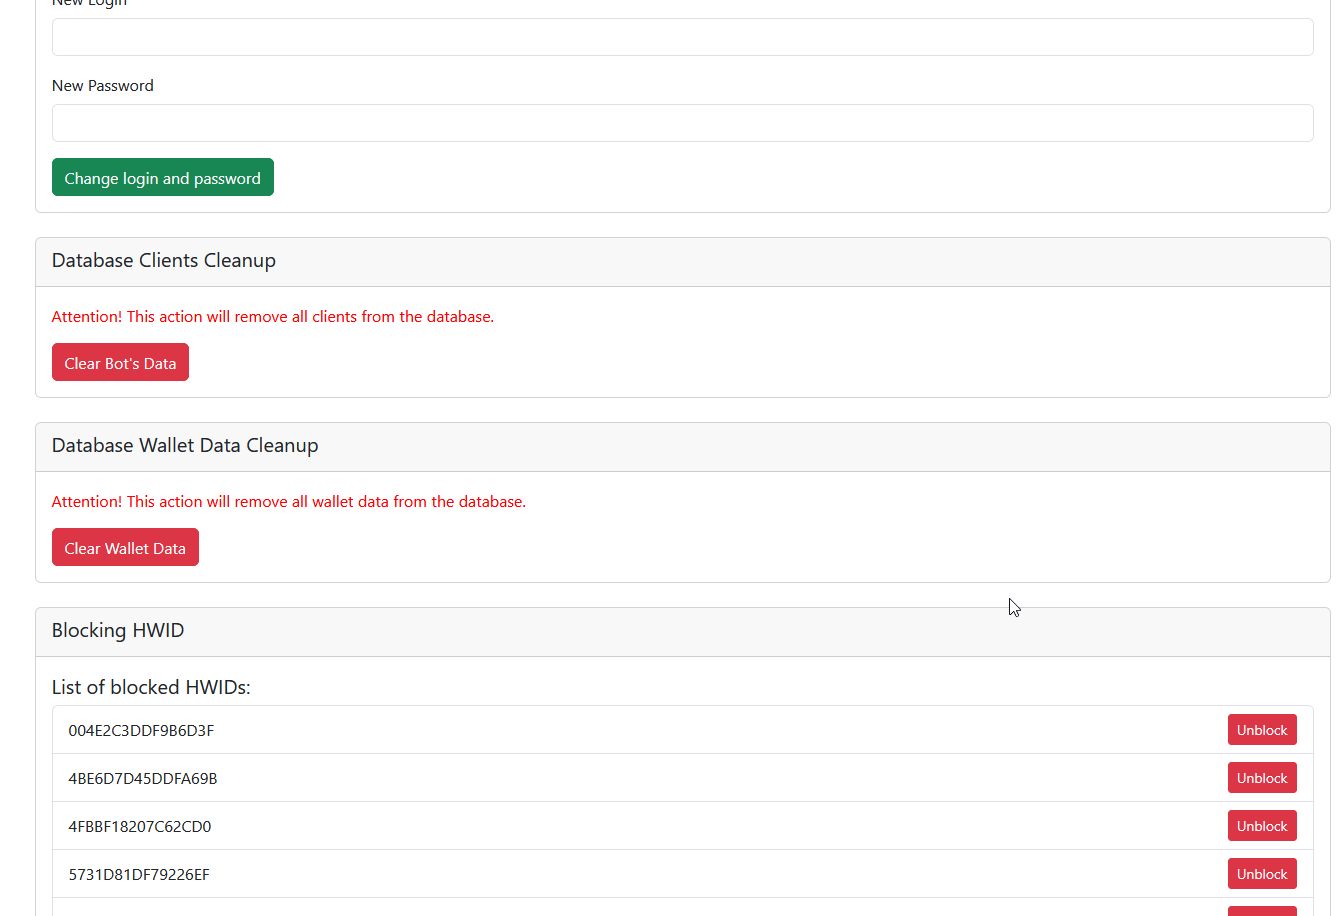Click the New Login input field
Image resolution: width=1341 pixels, height=916 pixels.
pyautogui.click(x=682, y=37)
